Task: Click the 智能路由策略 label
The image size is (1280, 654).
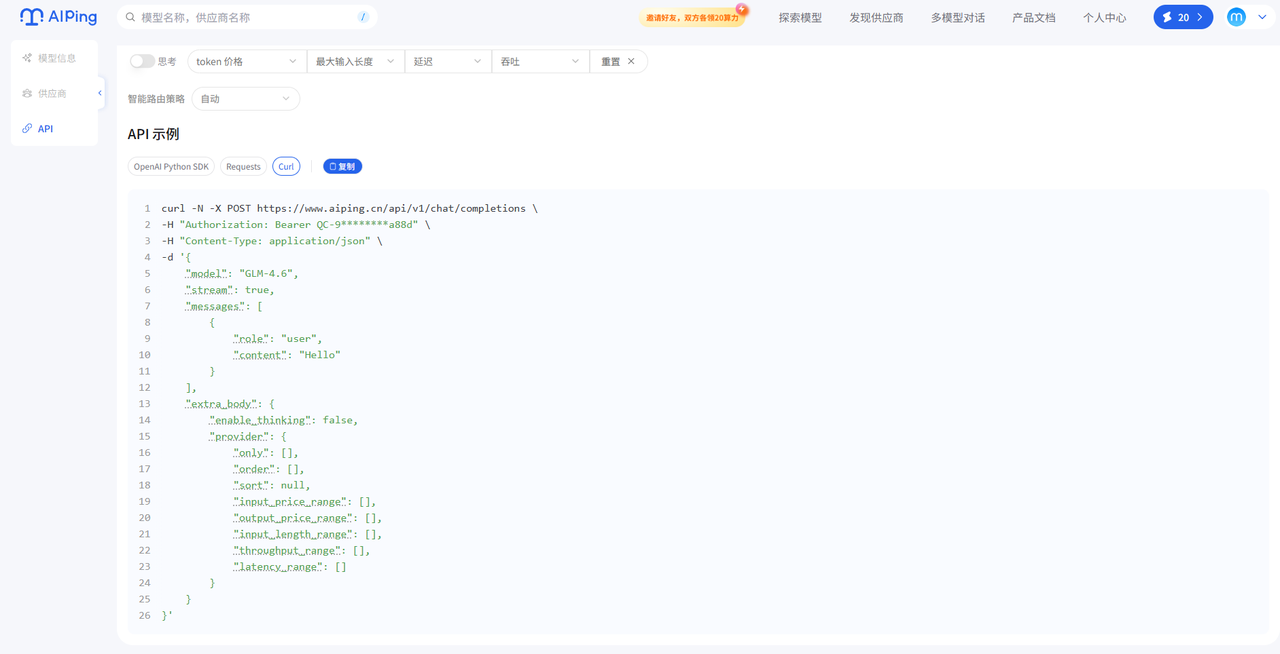Action: point(156,99)
